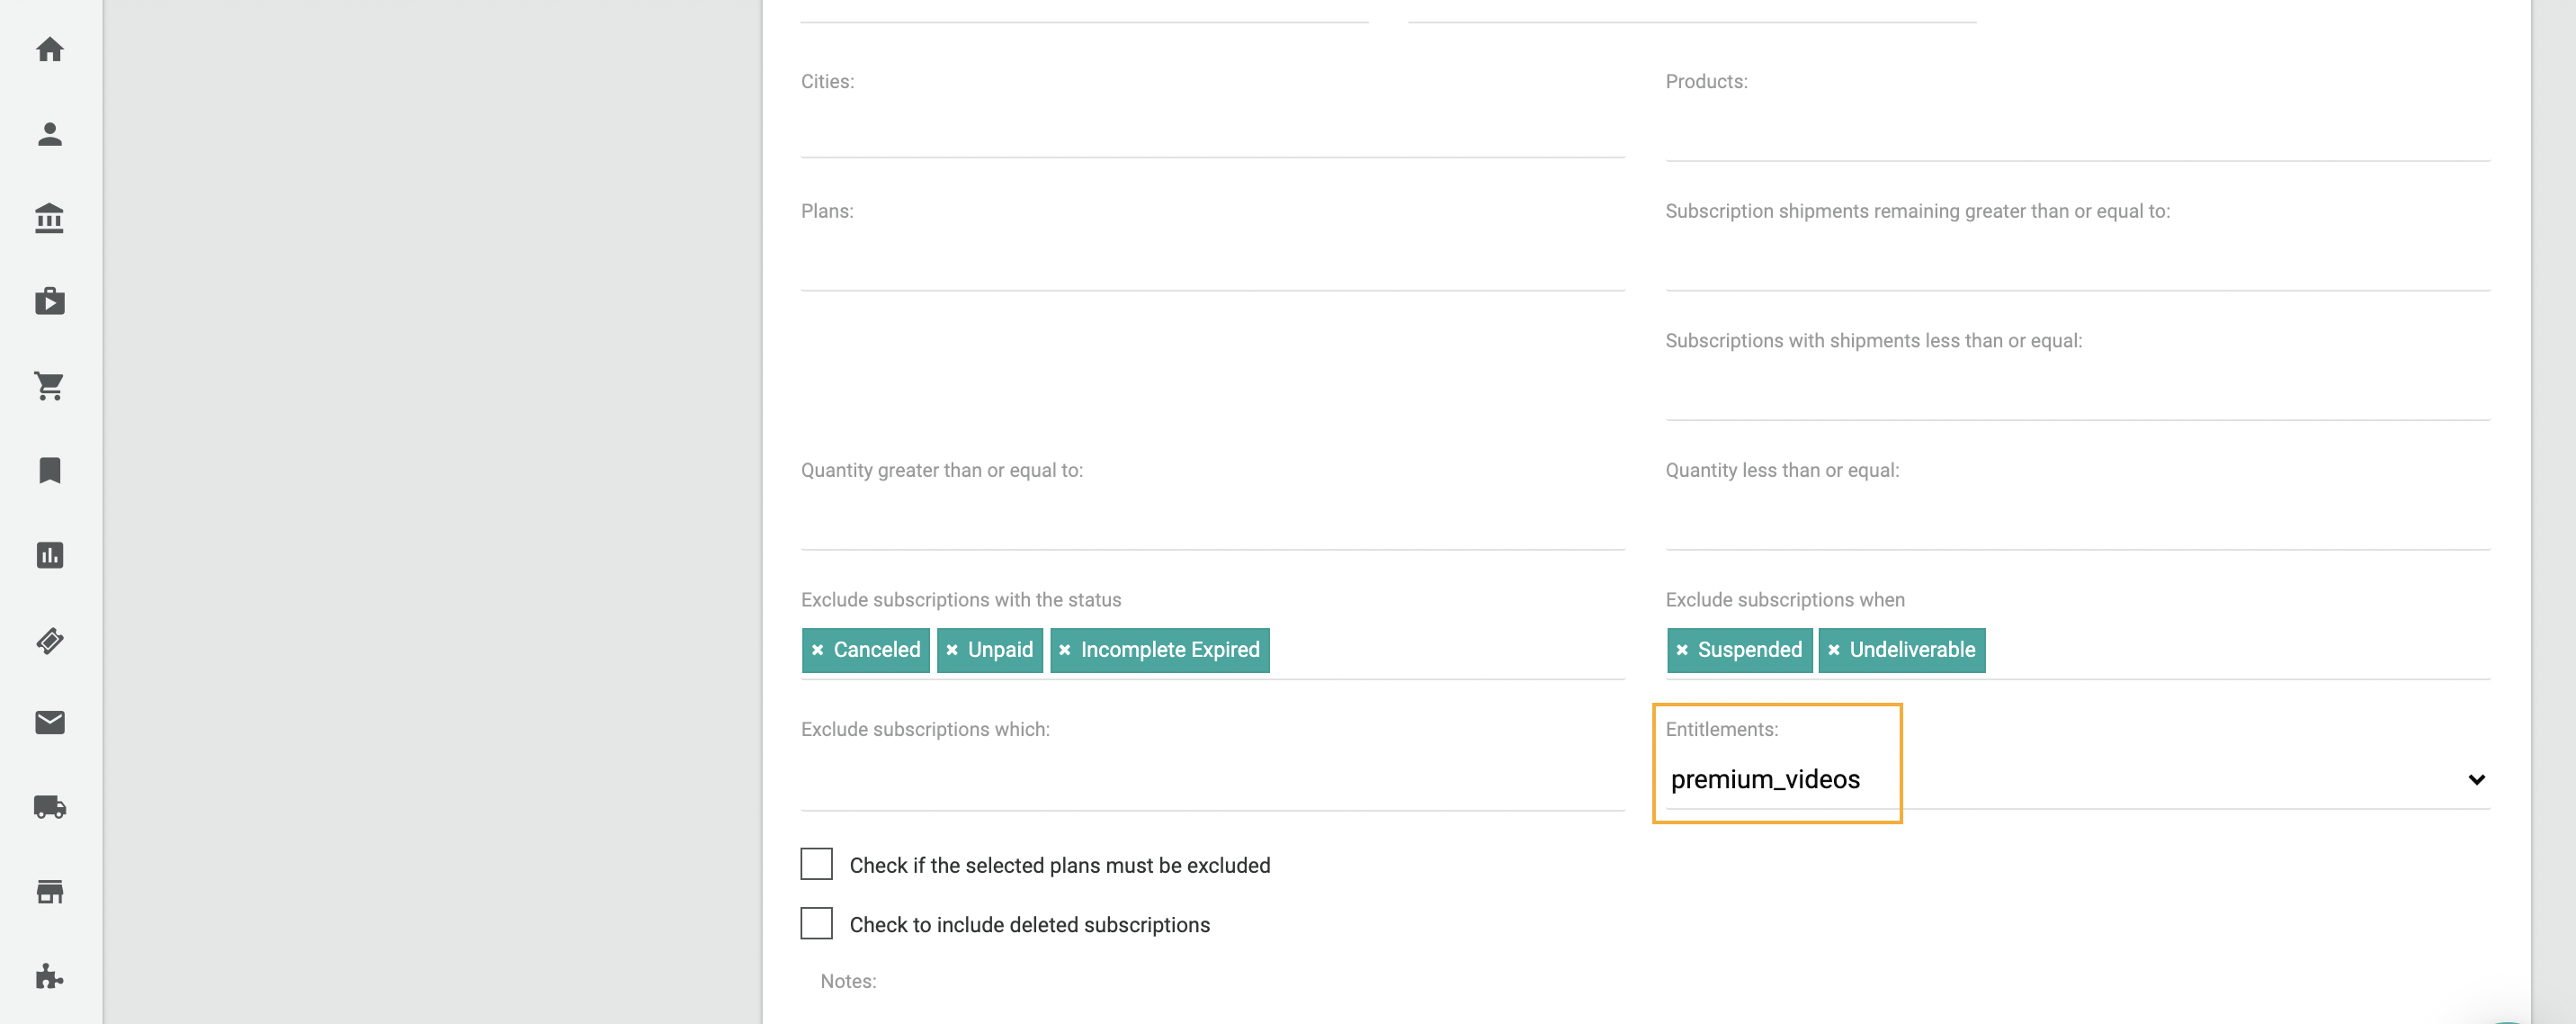Remove the Undeliverable exclusion tag
The height and width of the screenshot is (1024, 2576).
[x=1834, y=650]
